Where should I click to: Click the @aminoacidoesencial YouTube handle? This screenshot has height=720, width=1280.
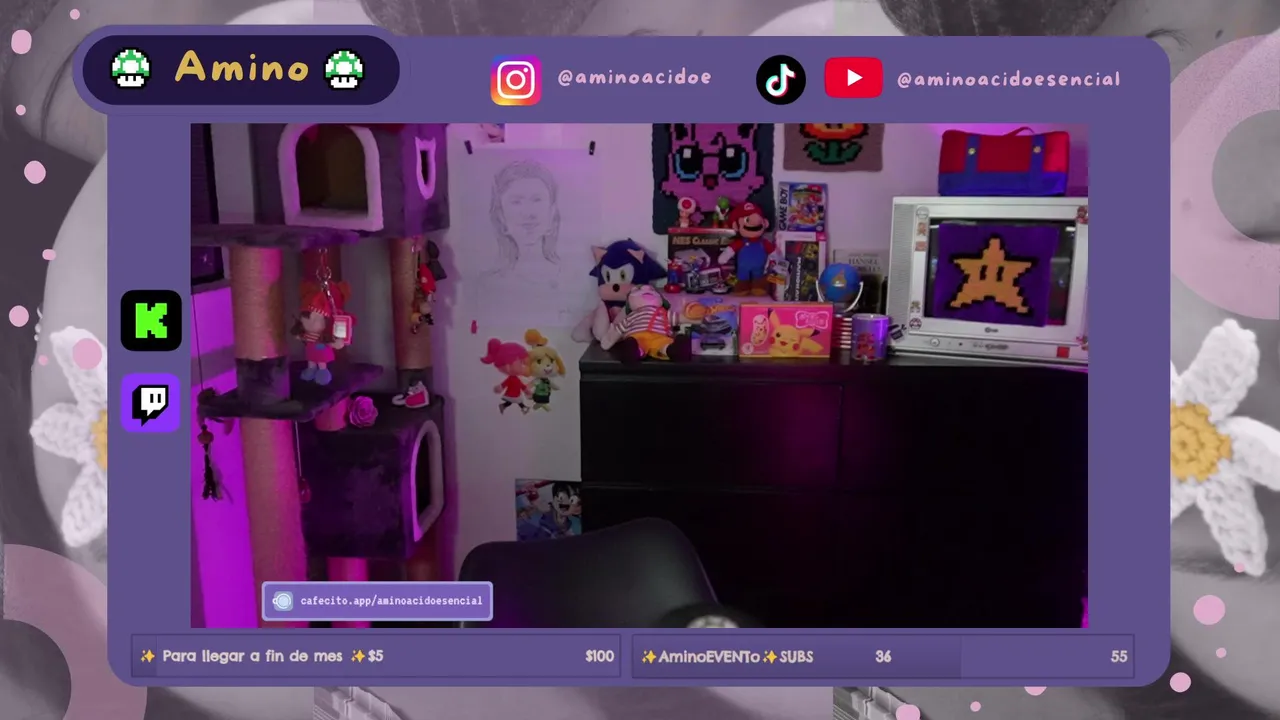pyautogui.click(x=1008, y=79)
